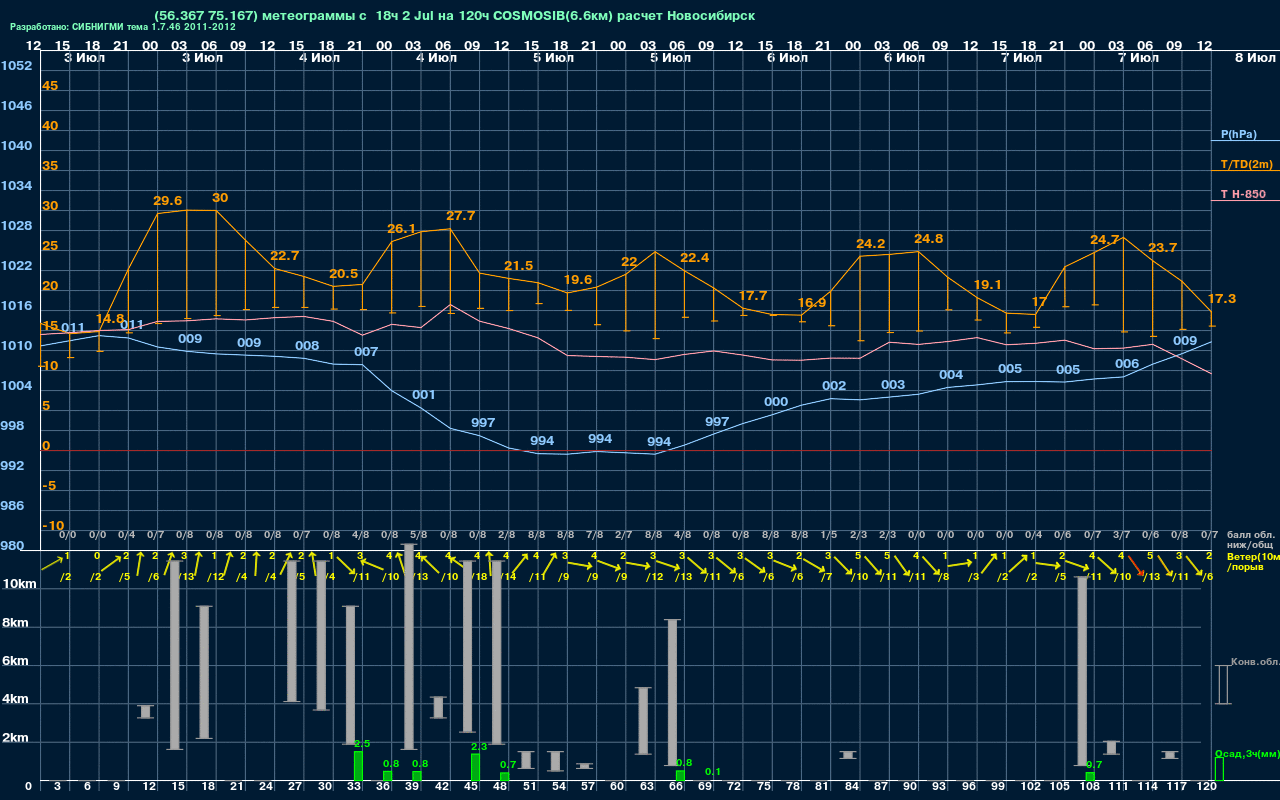Click the 17.3 temperature label
Screen dimensions: 1280x800
[1222, 299]
